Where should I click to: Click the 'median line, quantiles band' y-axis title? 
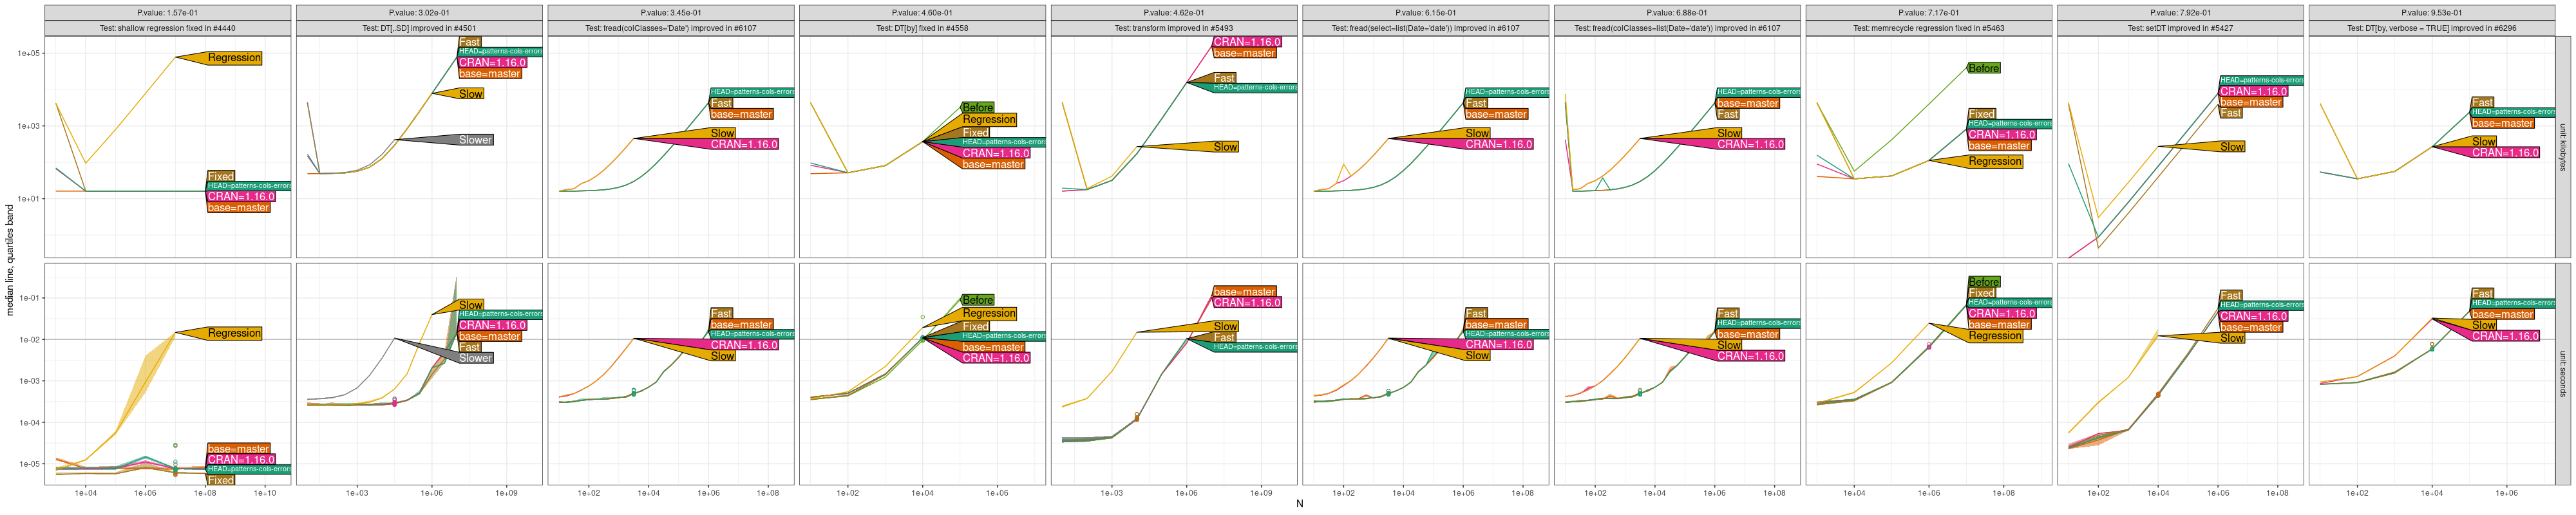10,260
